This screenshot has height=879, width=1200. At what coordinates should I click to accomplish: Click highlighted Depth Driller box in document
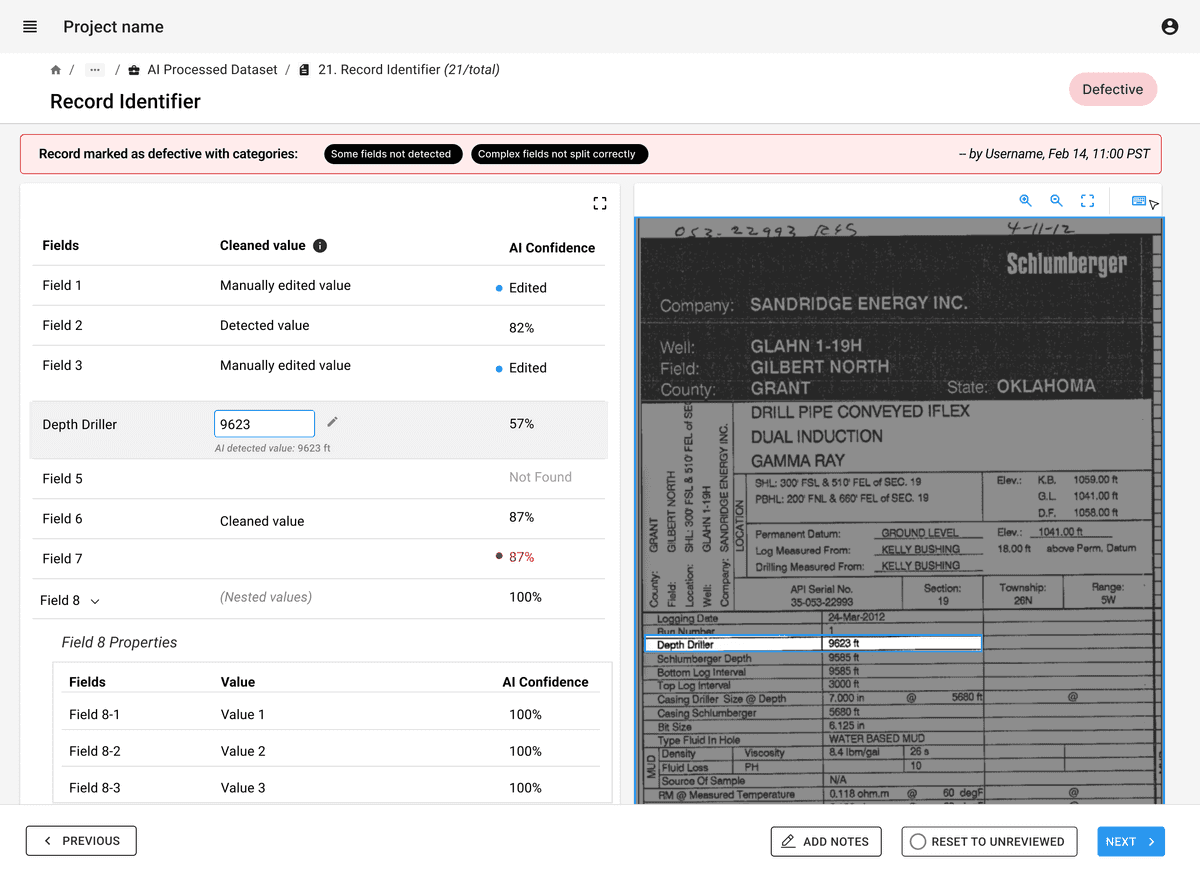point(813,644)
